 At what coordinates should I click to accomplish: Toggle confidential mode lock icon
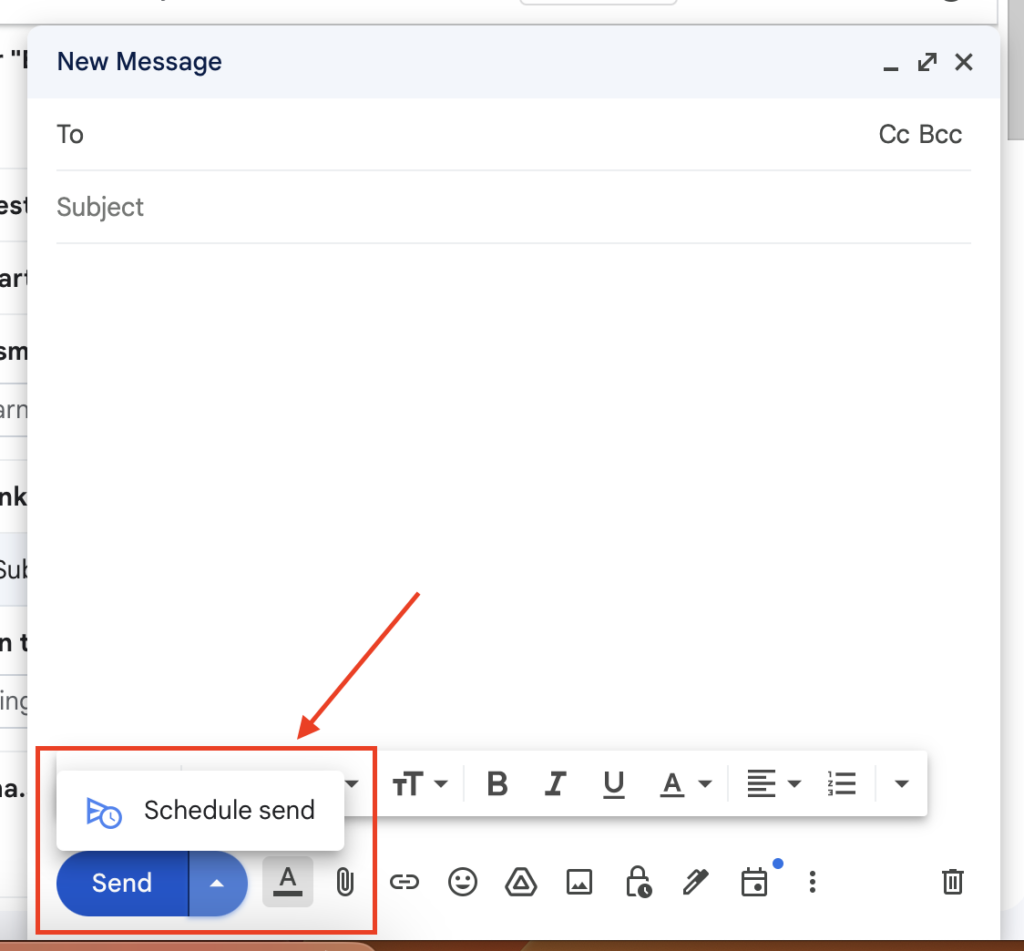(x=637, y=882)
